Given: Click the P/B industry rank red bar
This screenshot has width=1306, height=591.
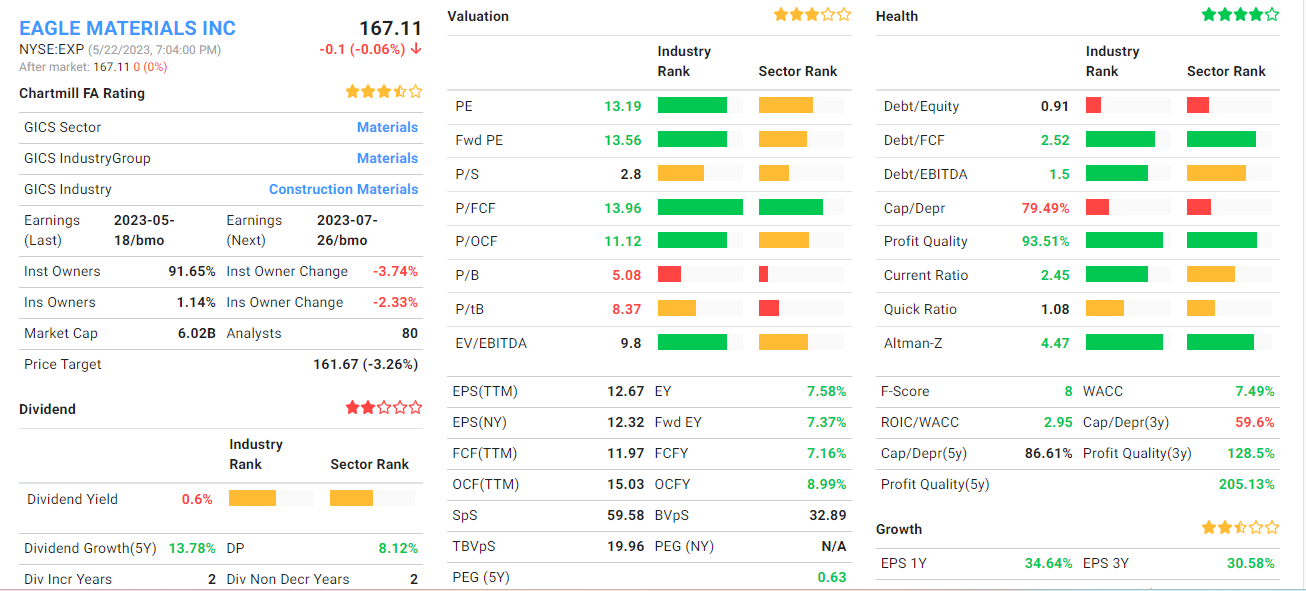Looking at the screenshot, I should coord(669,274).
